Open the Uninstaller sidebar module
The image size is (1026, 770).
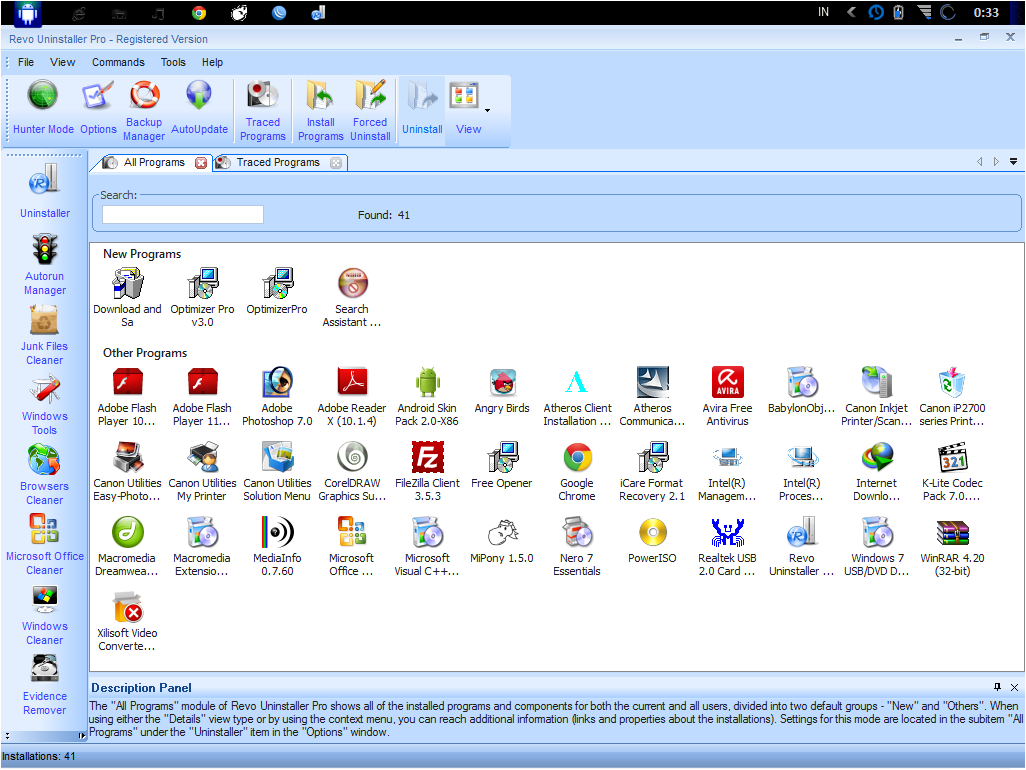point(44,190)
